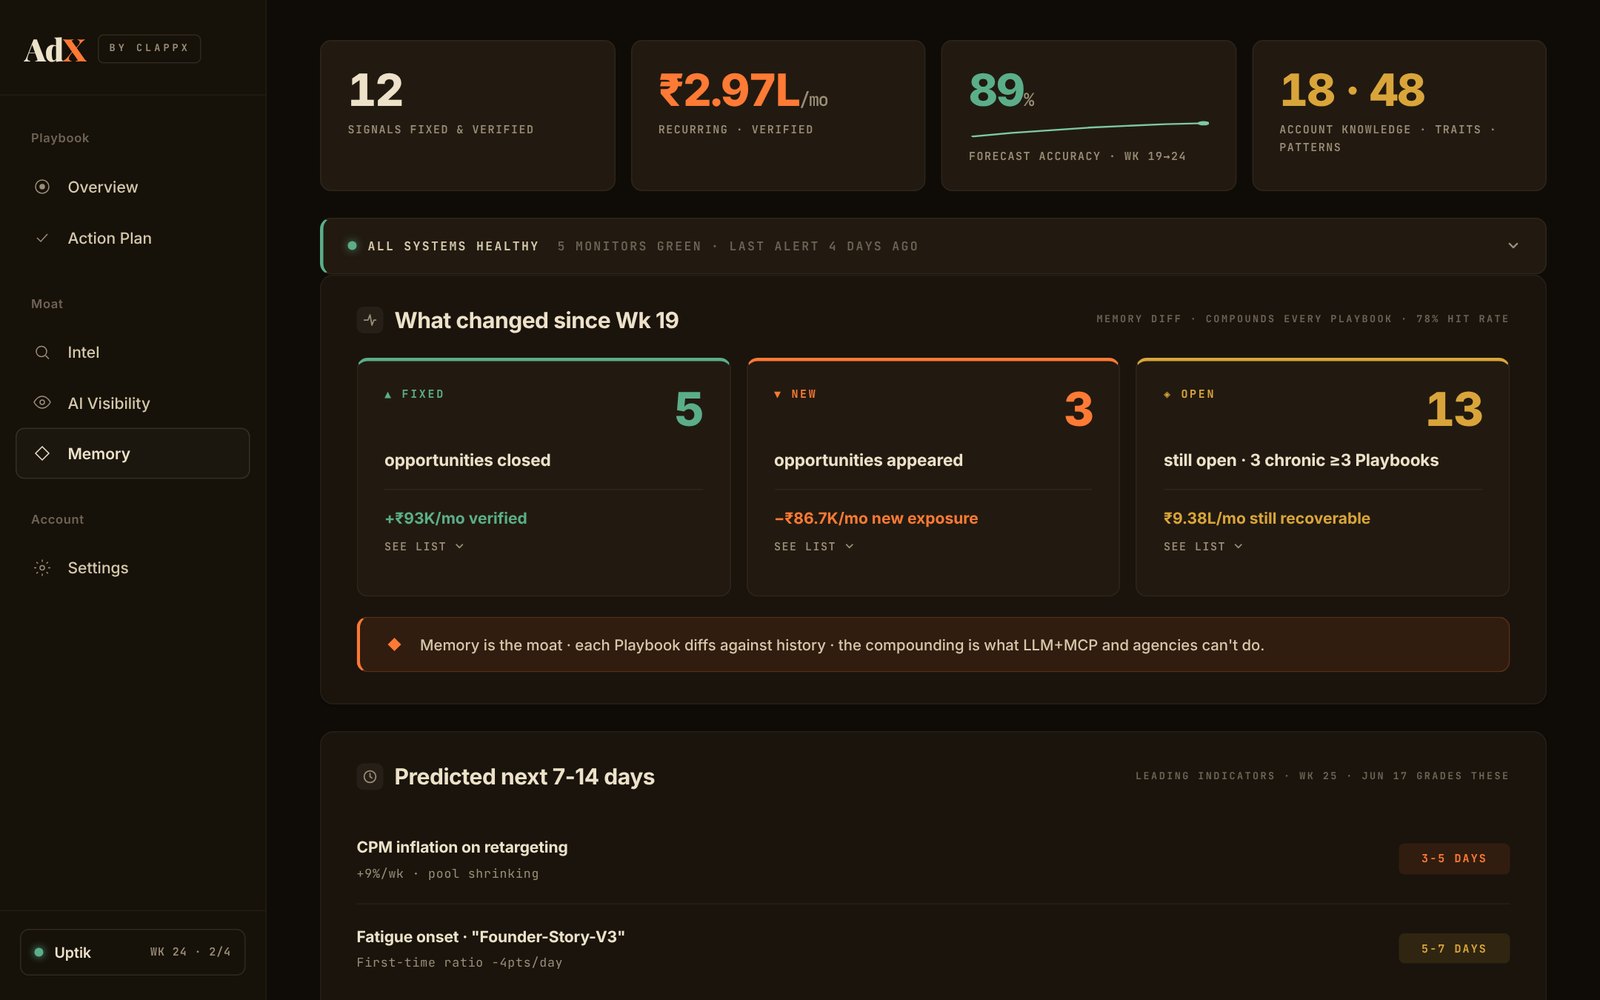The height and width of the screenshot is (1000, 1600).
Task: Click the forecast accuracy trend line
Action: tap(1090, 129)
